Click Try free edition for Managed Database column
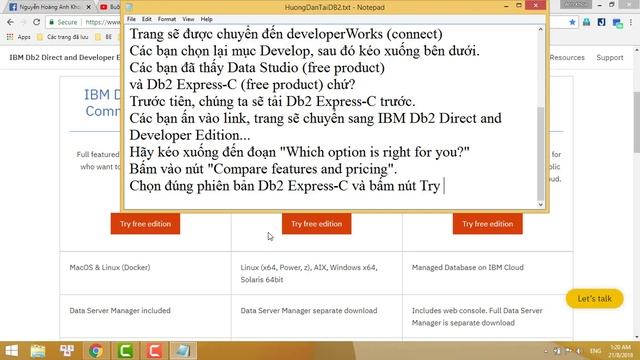 click(487, 224)
